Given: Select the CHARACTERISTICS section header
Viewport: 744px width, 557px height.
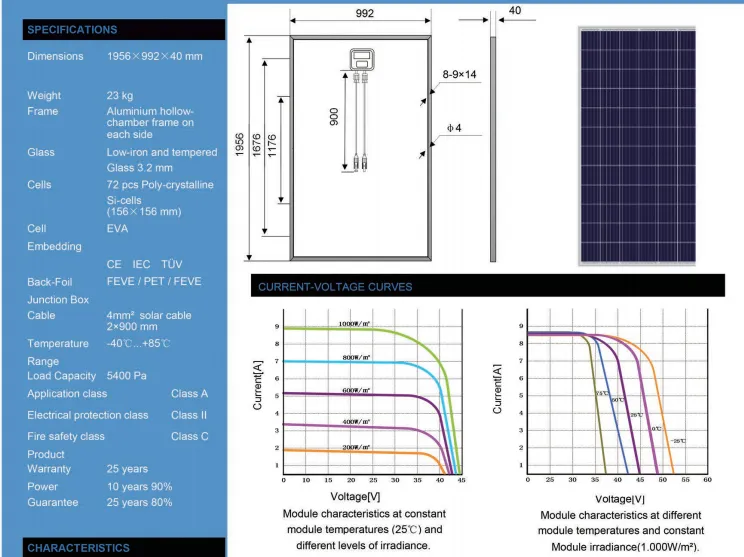Looking at the screenshot, I should click(78, 548).
